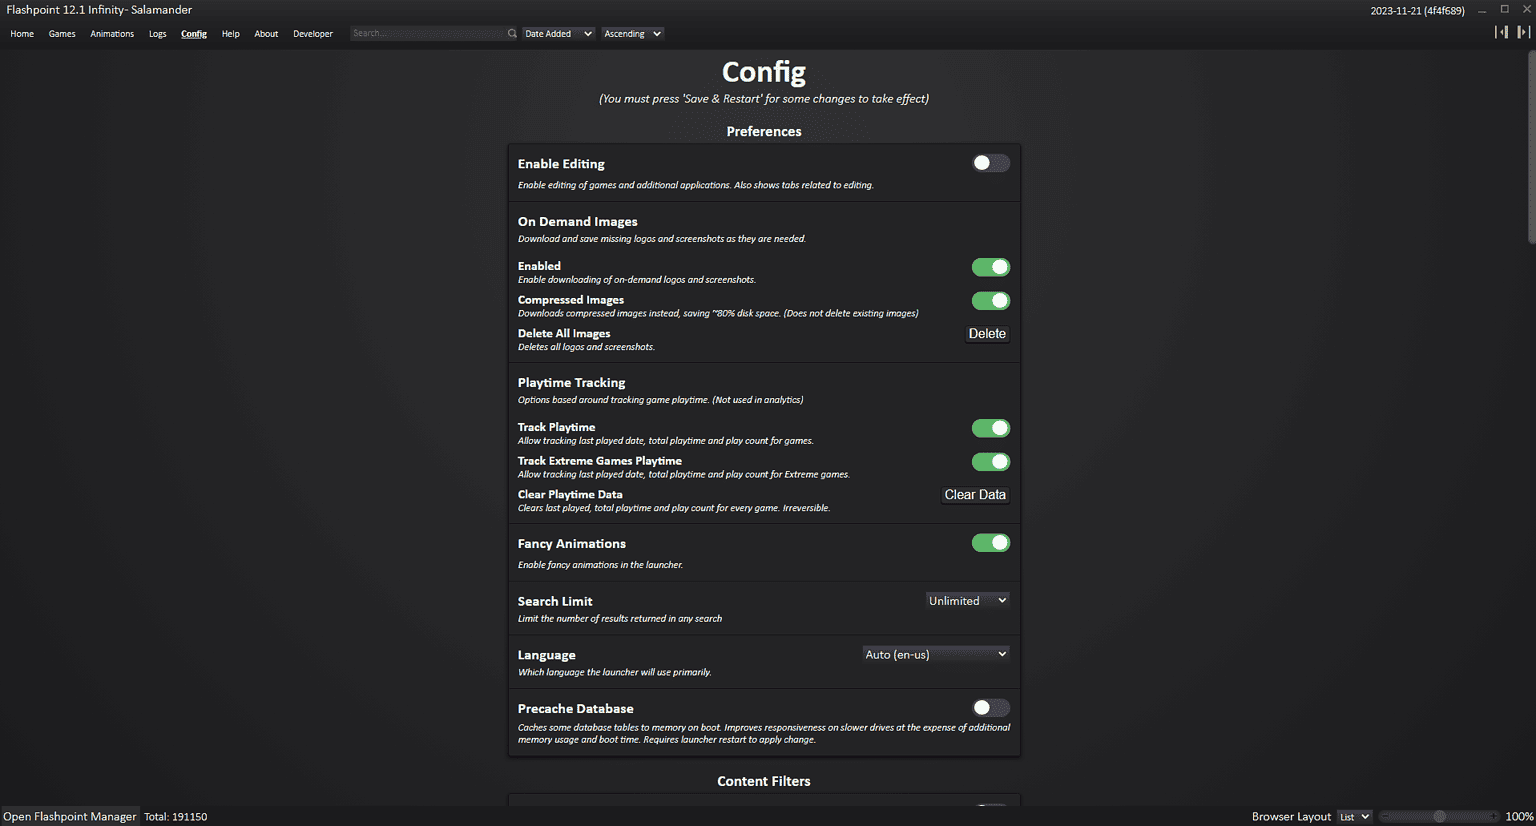Click the Clear Data button

click(974, 494)
